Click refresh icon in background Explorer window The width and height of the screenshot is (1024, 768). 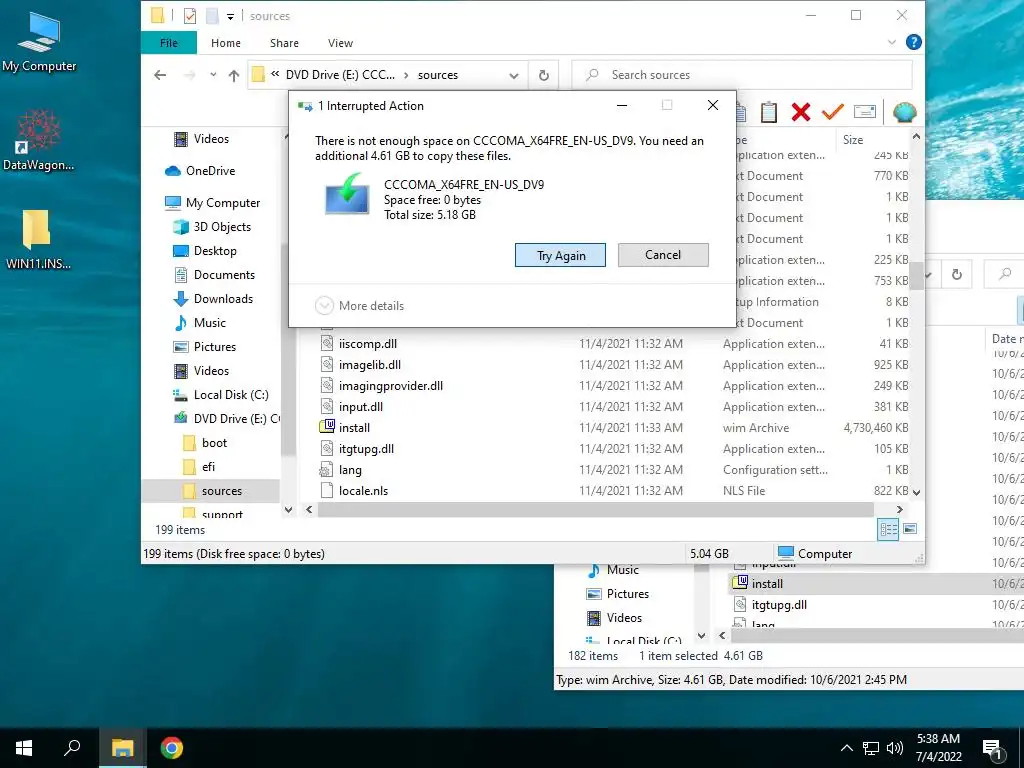pos(957,274)
